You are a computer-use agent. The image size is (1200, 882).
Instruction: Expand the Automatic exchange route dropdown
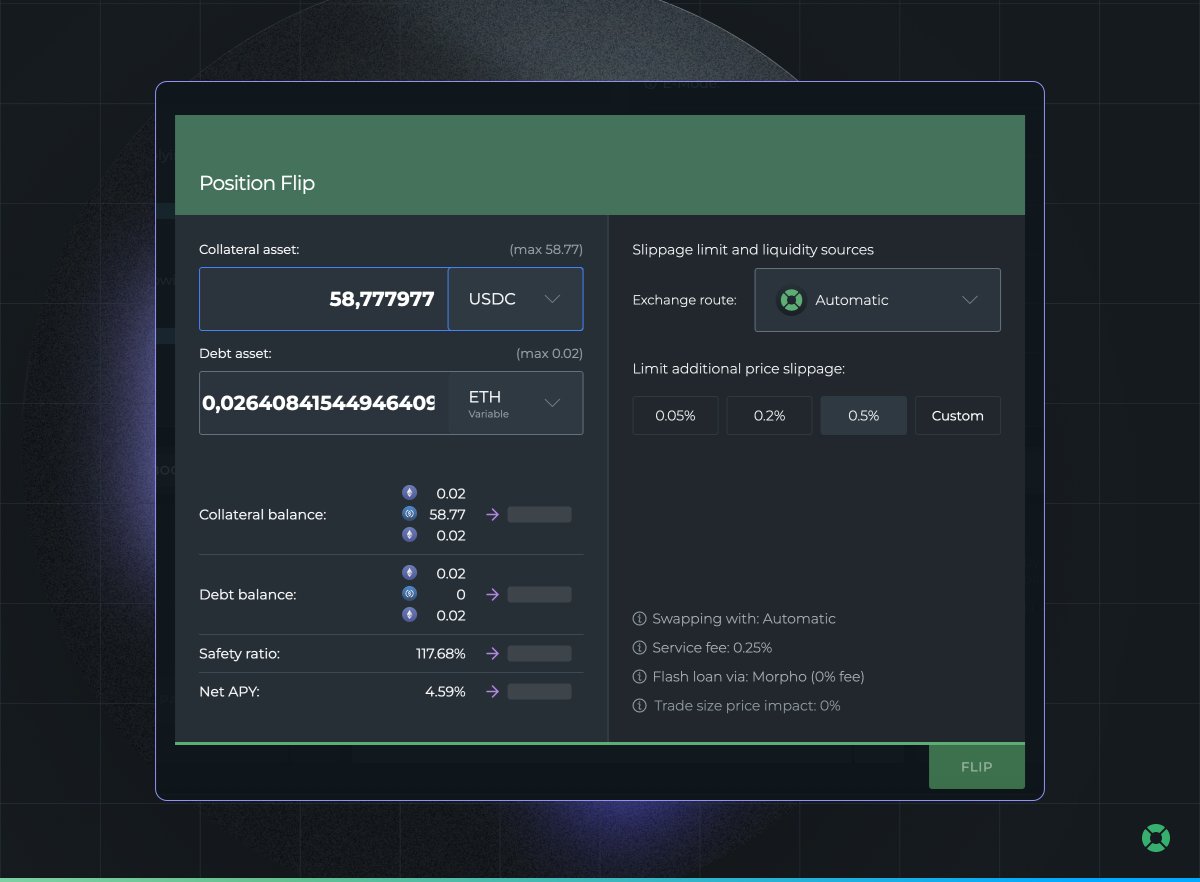(x=877, y=300)
